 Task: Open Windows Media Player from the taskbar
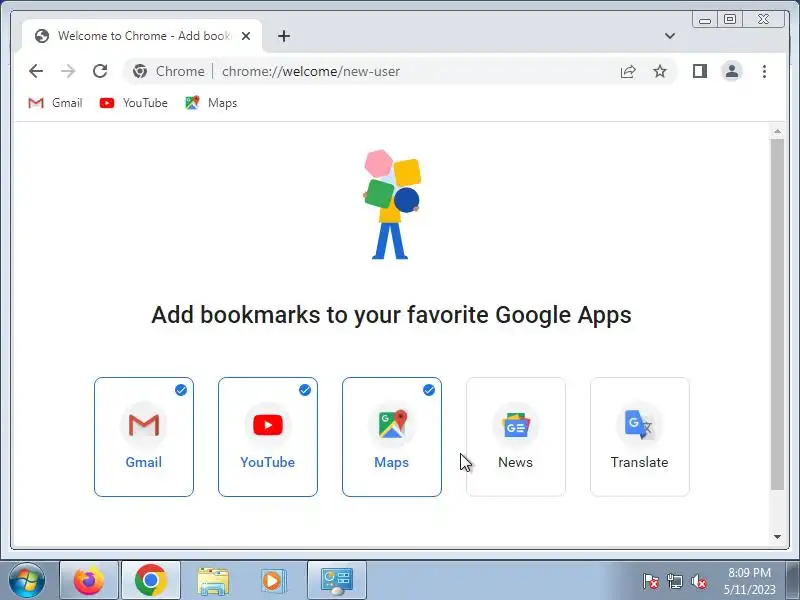(x=274, y=581)
